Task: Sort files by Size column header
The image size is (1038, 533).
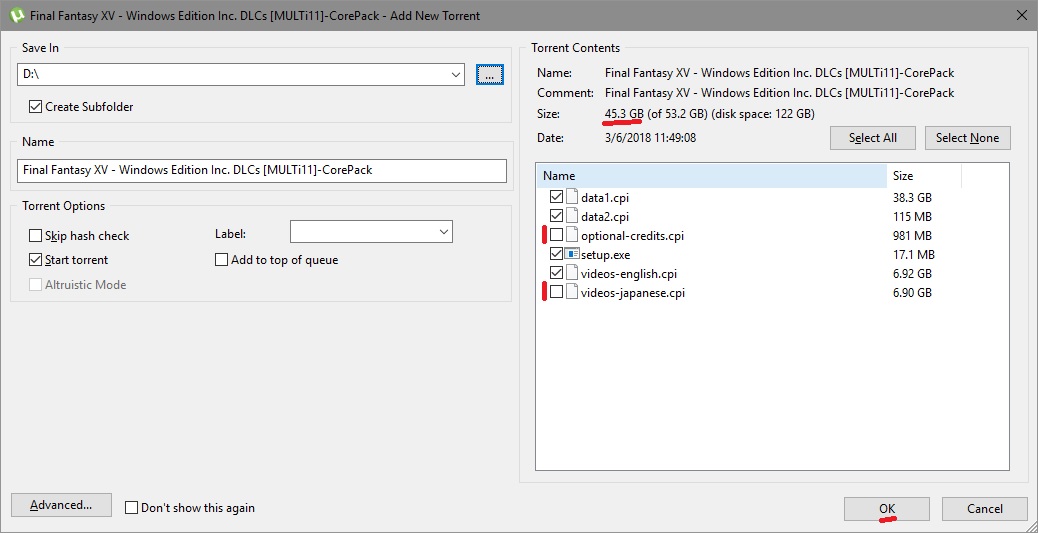Action: pos(923,176)
